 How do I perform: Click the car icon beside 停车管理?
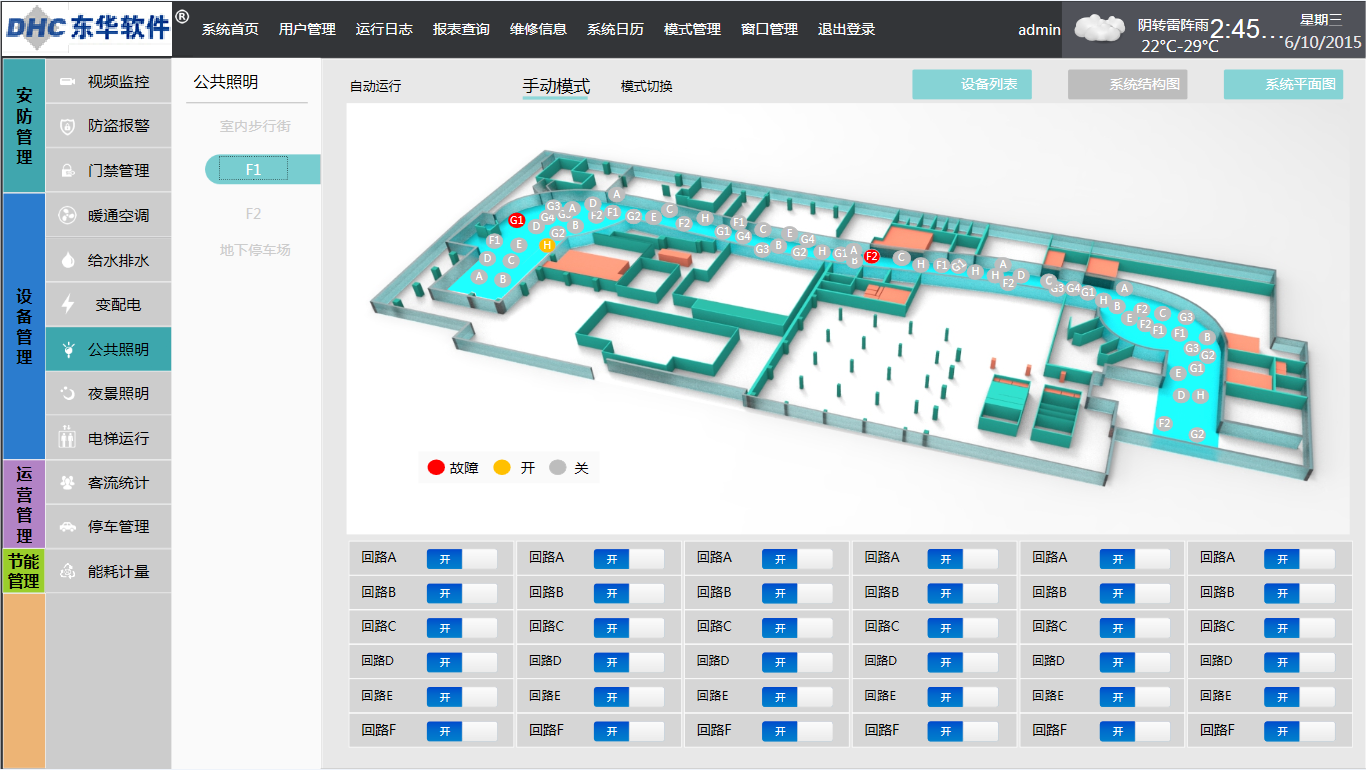[67, 527]
